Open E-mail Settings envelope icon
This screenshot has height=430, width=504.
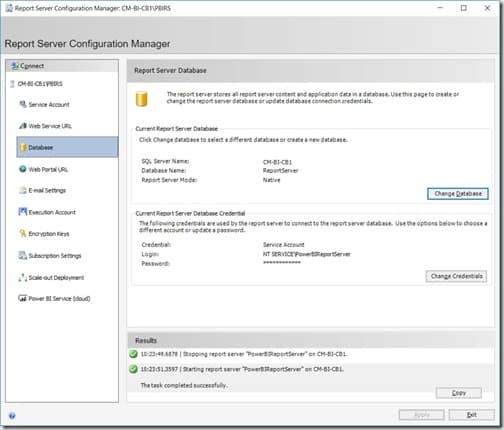tap(23, 190)
